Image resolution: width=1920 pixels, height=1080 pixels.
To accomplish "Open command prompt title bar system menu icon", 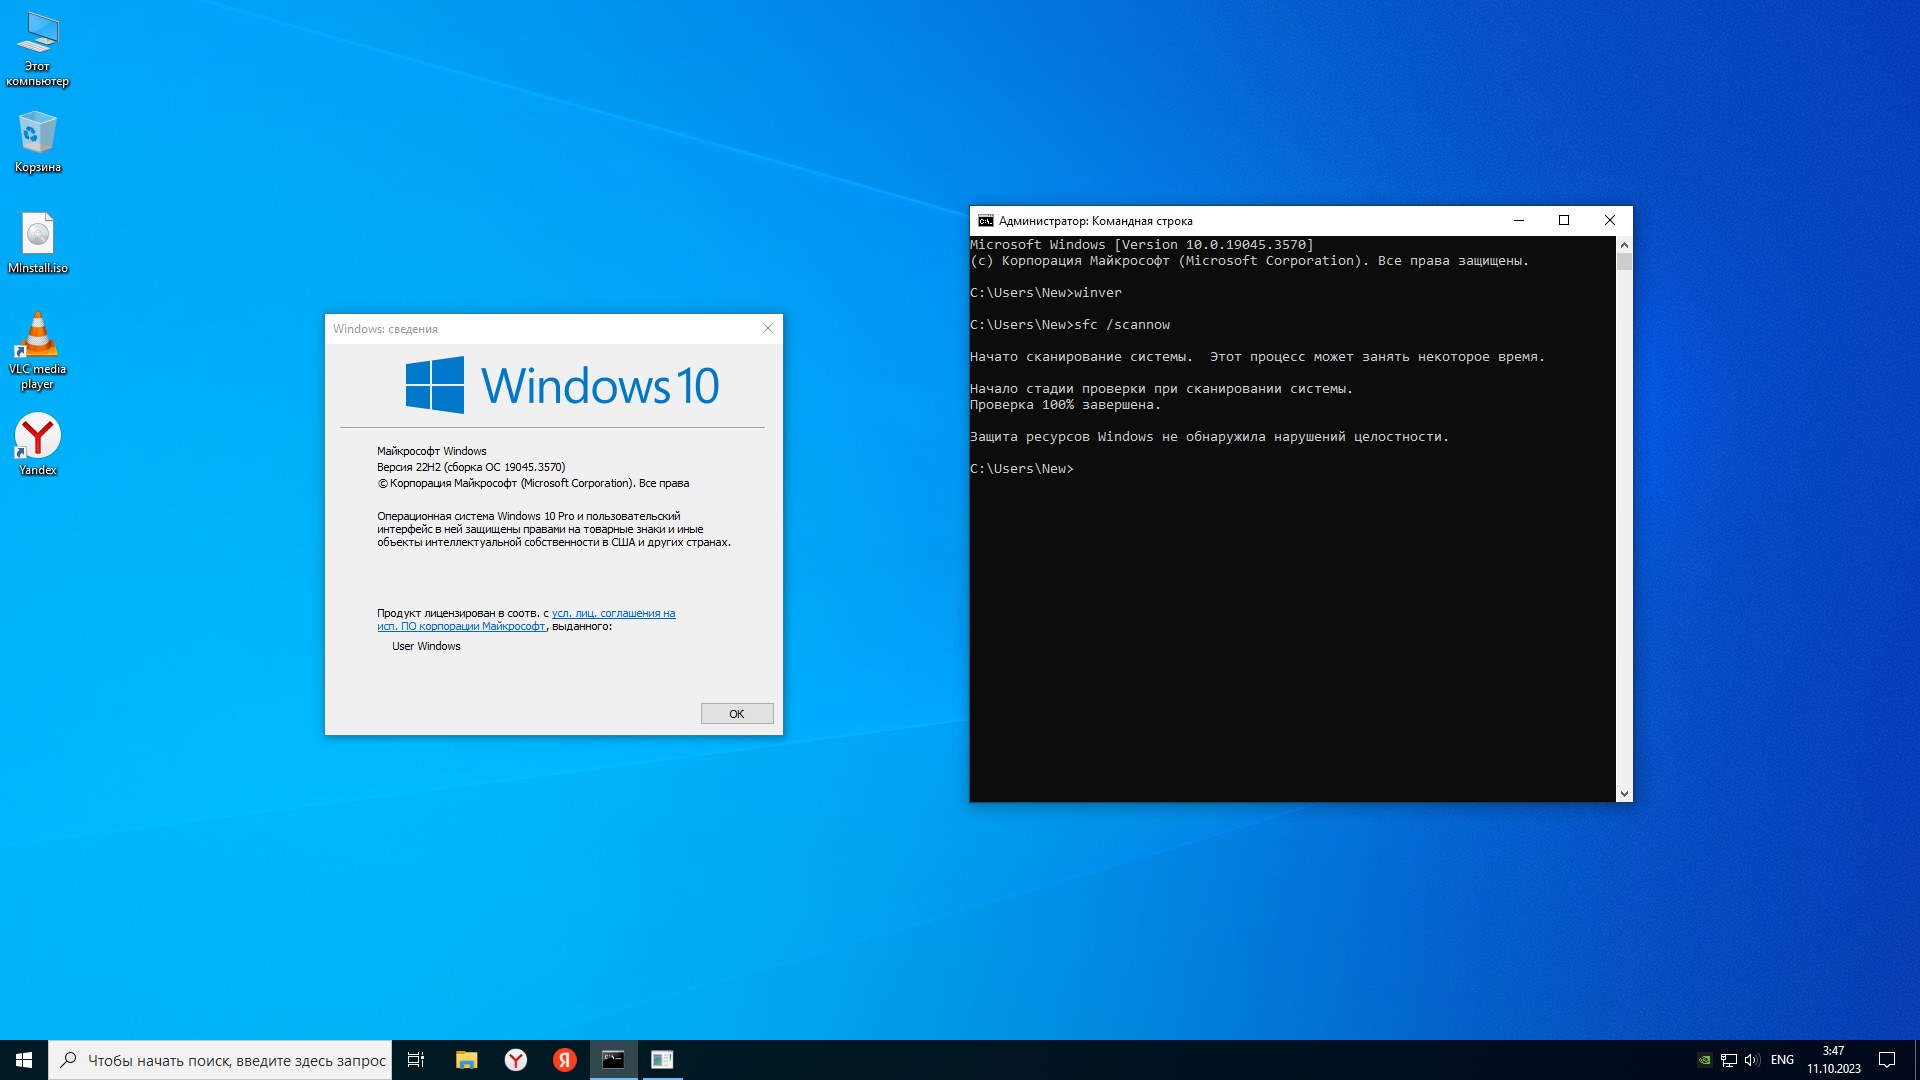I will 985,221.
